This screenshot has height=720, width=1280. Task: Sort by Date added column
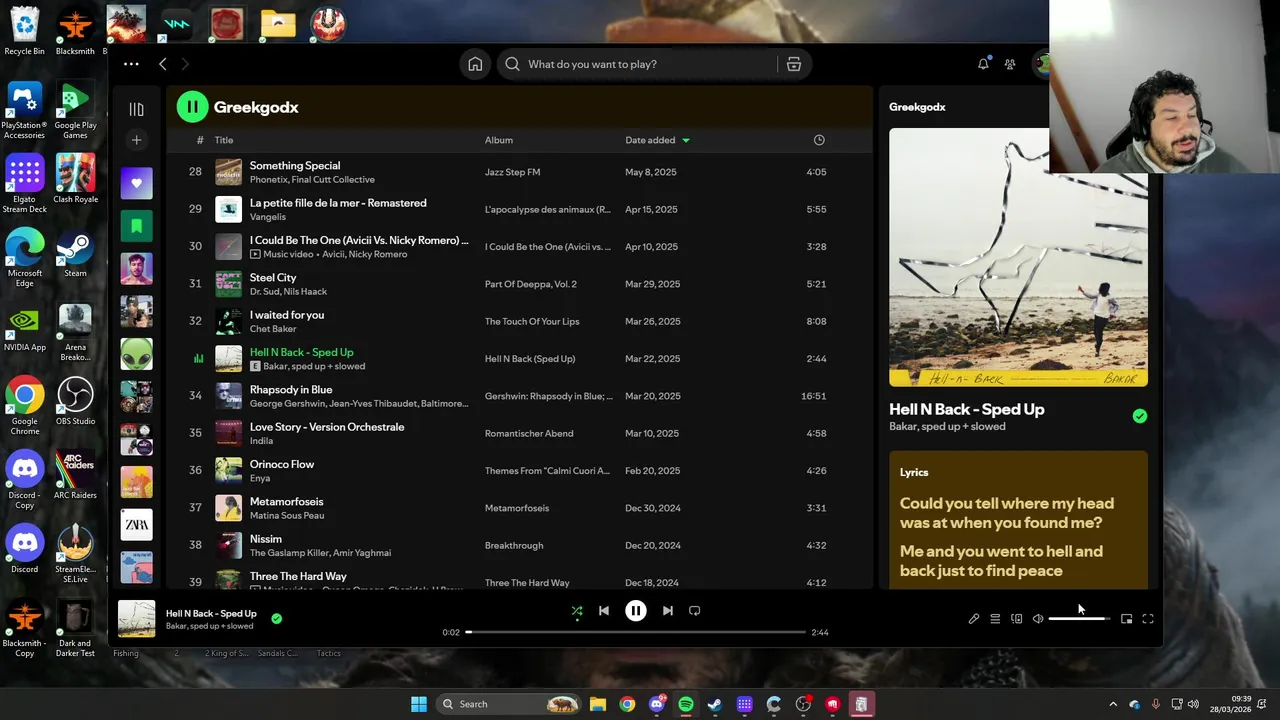(651, 140)
